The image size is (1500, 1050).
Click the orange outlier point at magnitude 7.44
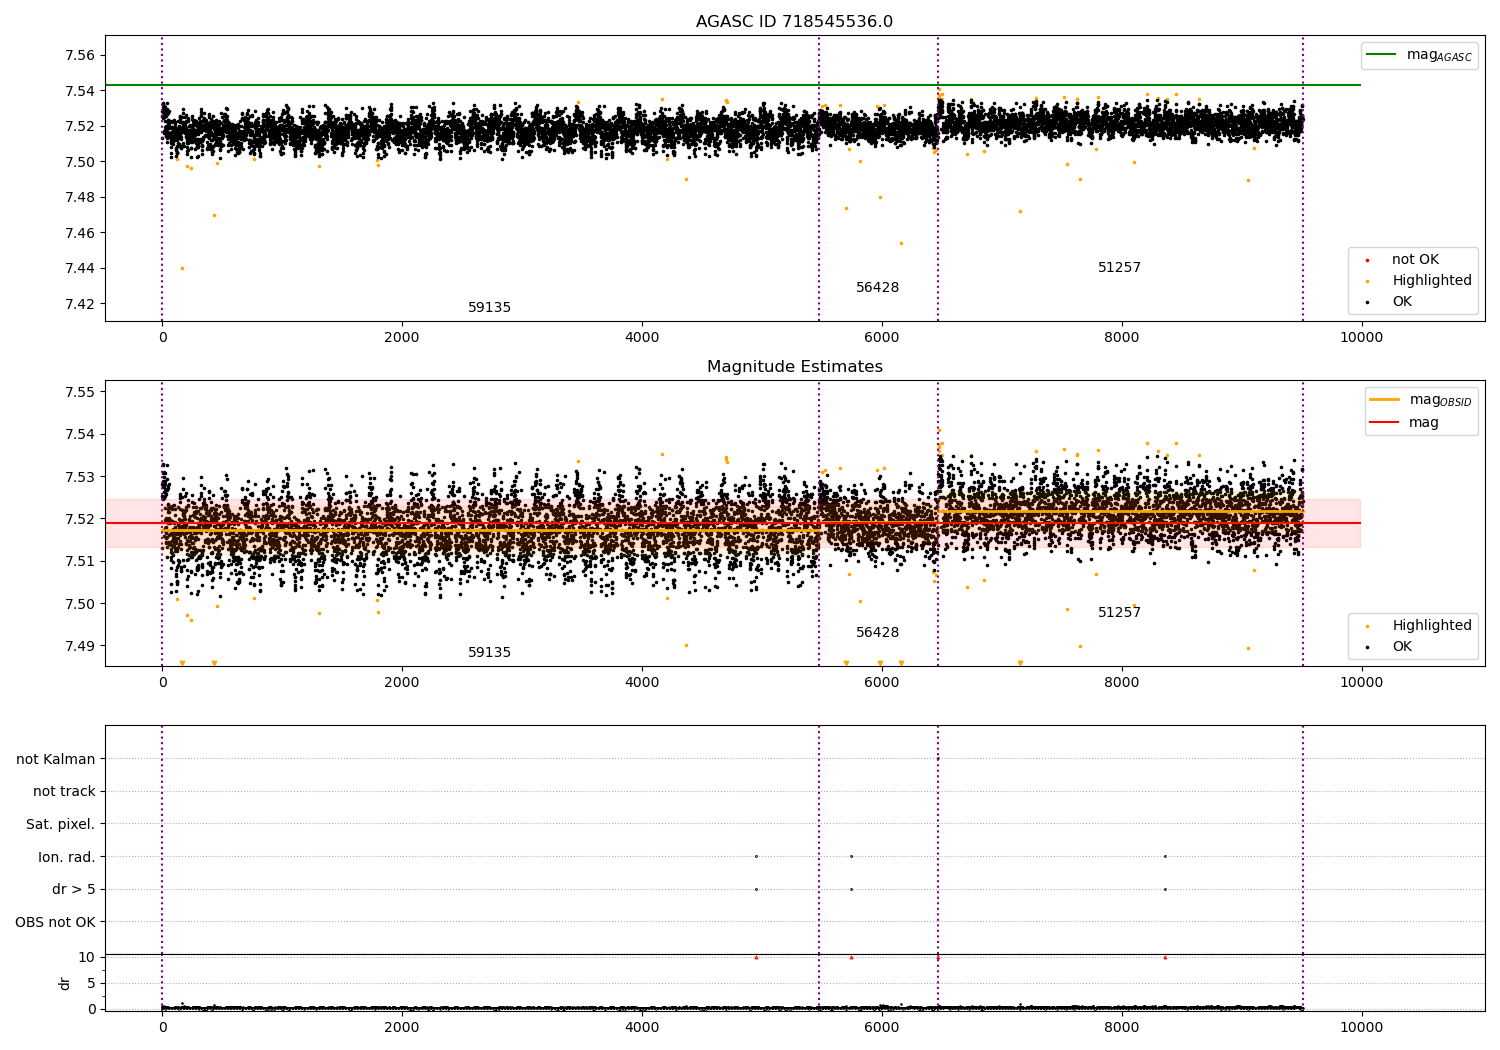(x=182, y=268)
